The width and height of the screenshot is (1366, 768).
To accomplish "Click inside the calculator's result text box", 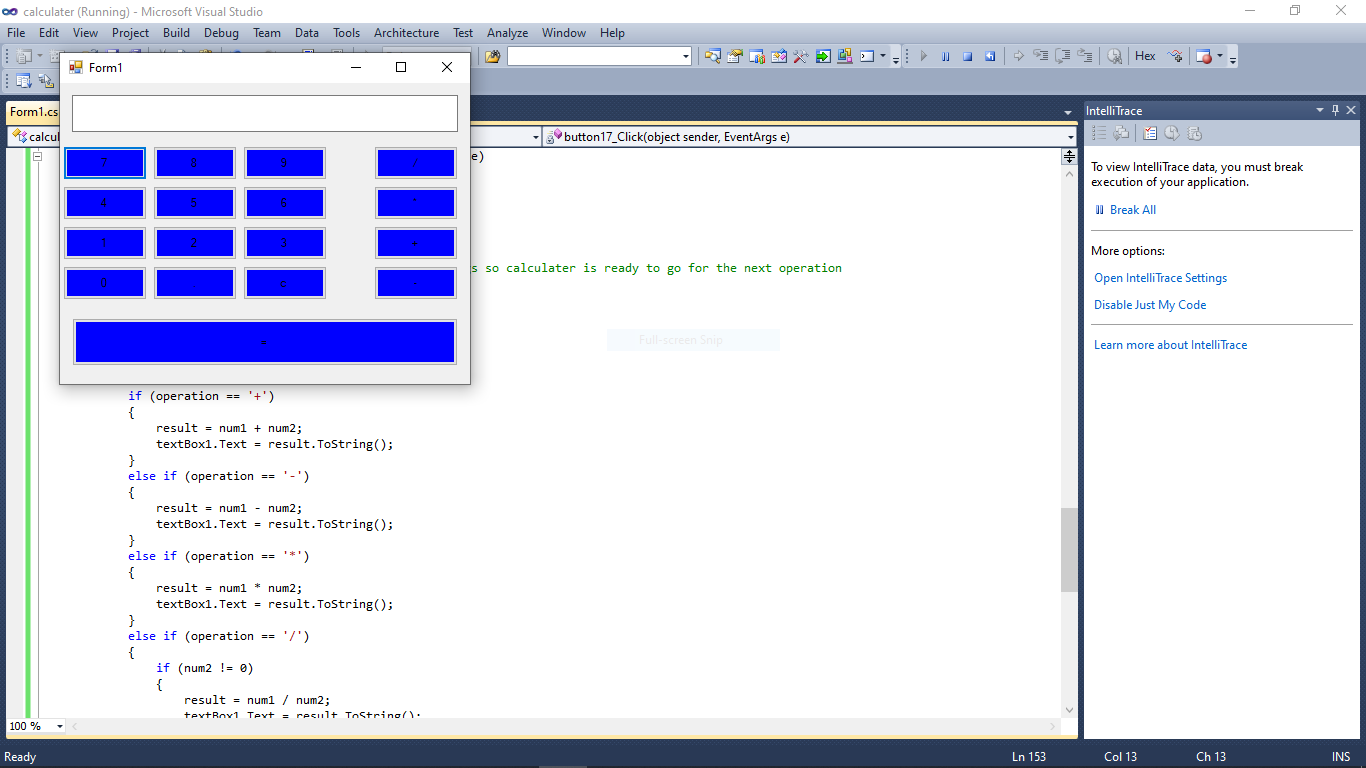I will coord(264,113).
